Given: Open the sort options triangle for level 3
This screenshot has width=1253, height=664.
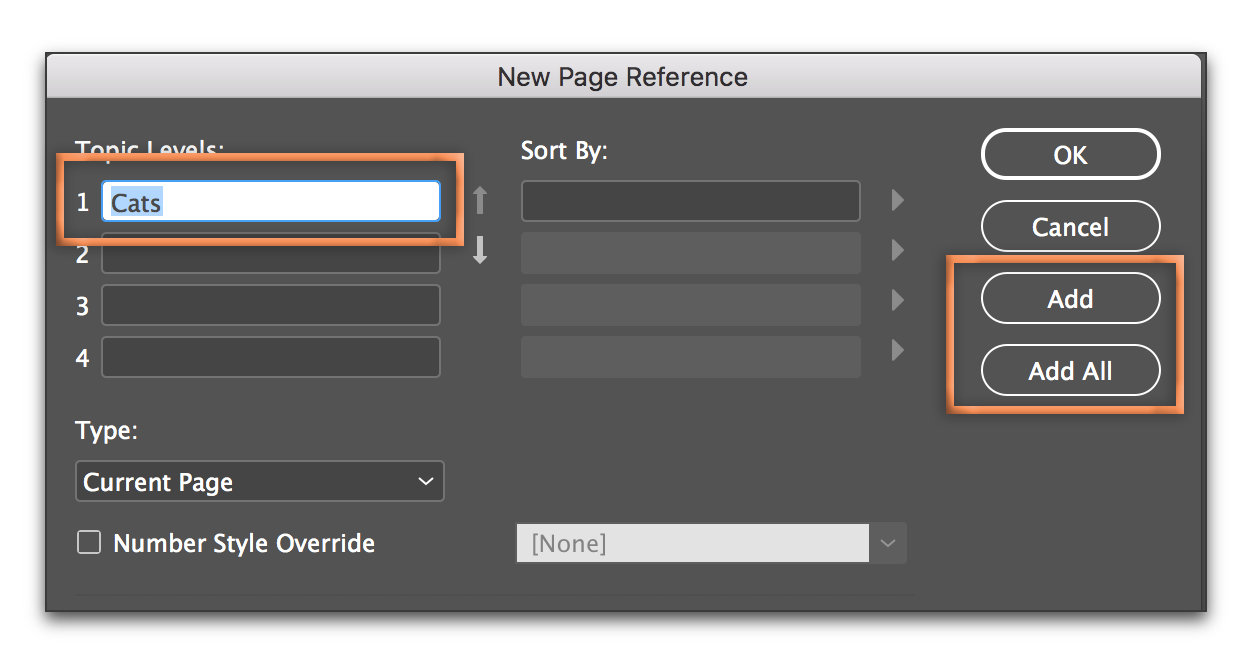Looking at the screenshot, I should click(896, 300).
